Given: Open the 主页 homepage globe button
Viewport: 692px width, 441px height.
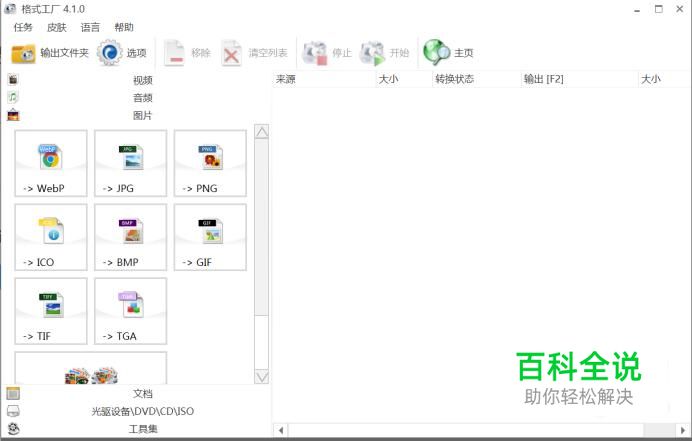Looking at the screenshot, I should point(448,53).
